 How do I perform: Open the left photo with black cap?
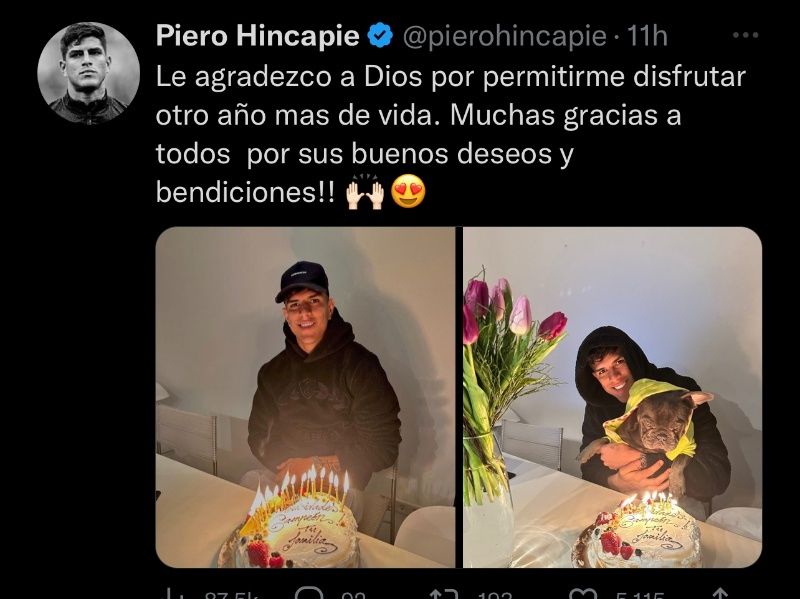[x=305, y=397]
